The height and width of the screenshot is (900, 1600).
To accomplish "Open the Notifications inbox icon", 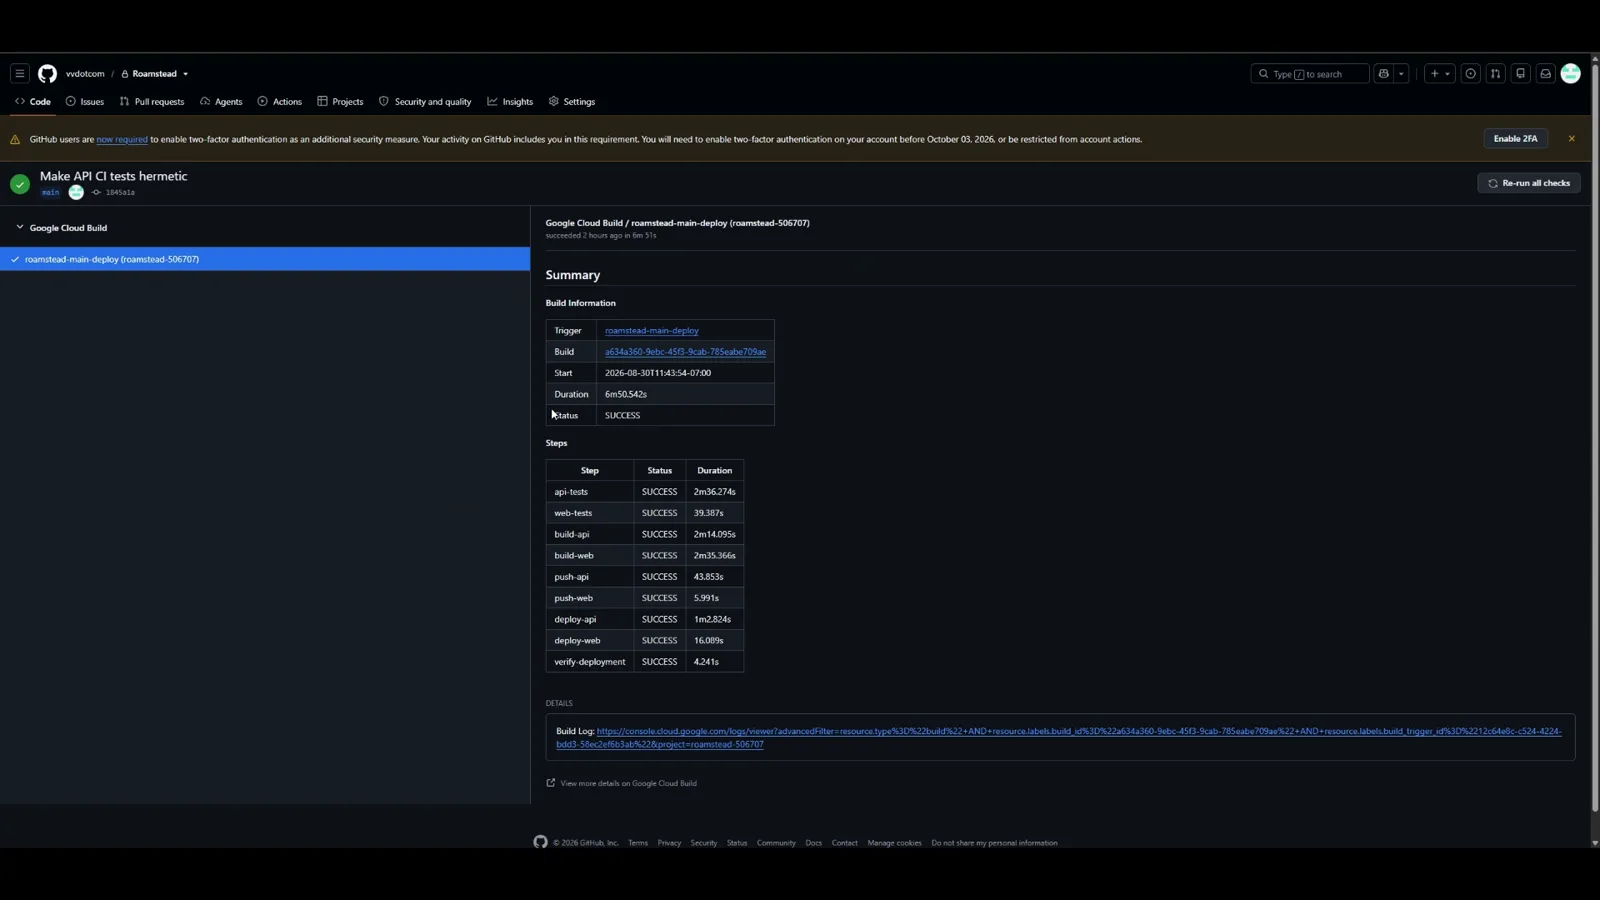I will (1546, 74).
